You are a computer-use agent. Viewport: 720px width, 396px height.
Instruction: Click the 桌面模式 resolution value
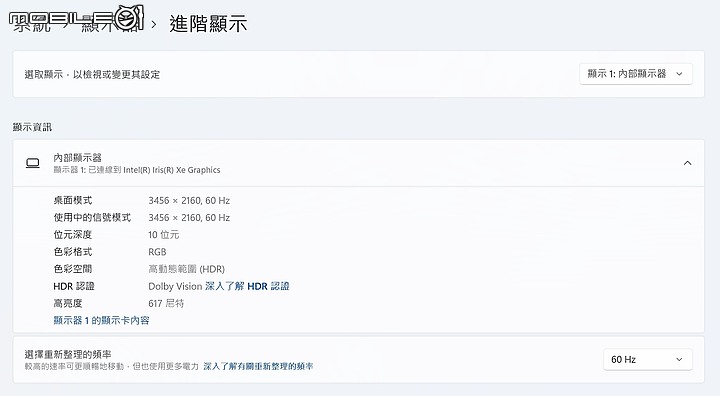coord(189,201)
